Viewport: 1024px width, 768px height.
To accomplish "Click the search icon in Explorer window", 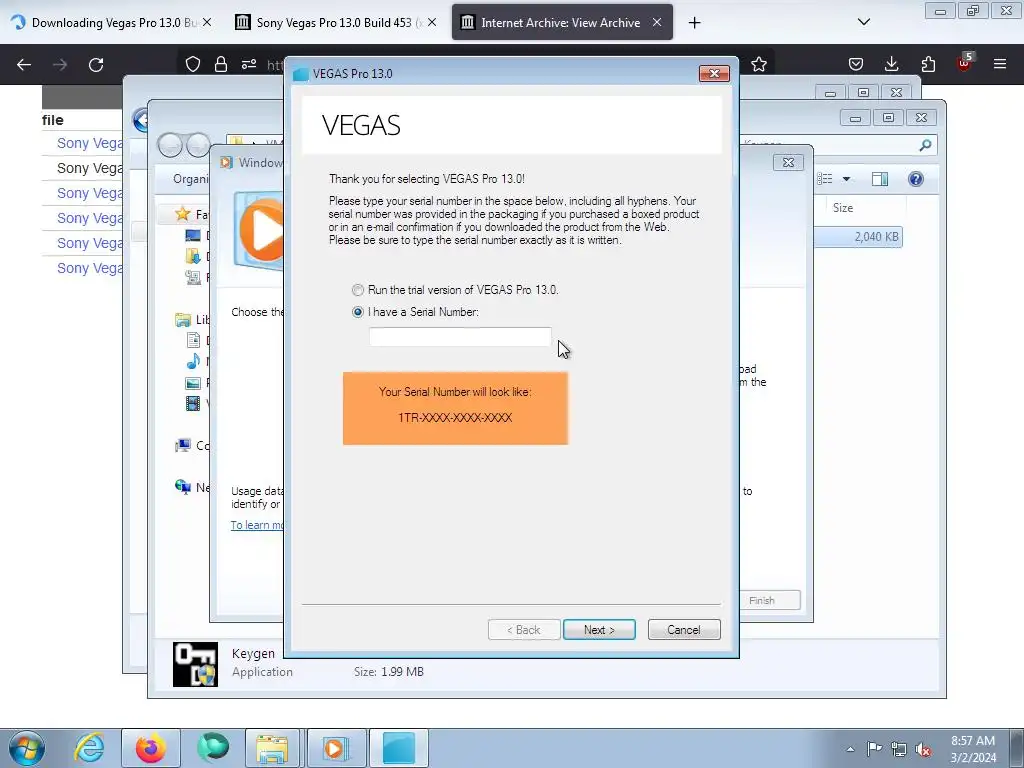I will pos(925,145).
